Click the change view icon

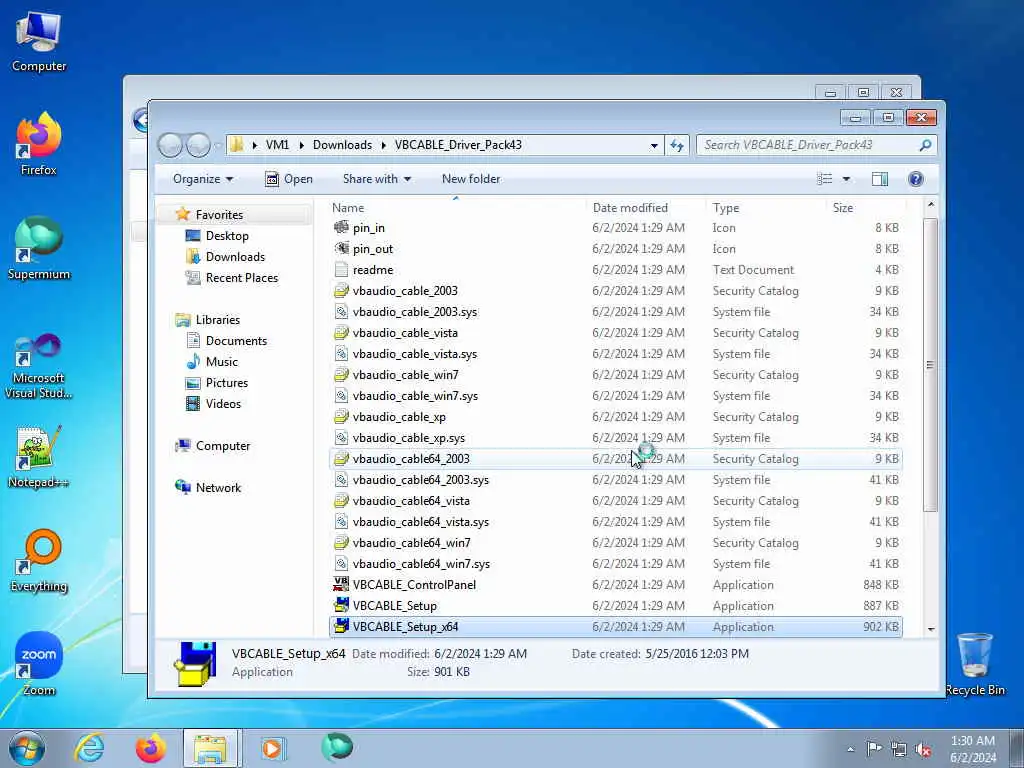pos(825,179)
